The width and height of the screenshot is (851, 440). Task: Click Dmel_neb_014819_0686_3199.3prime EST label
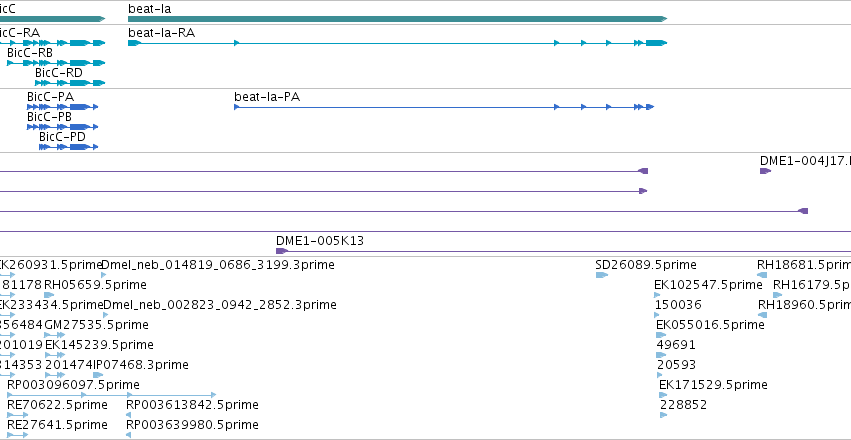(x=218, y=265)
